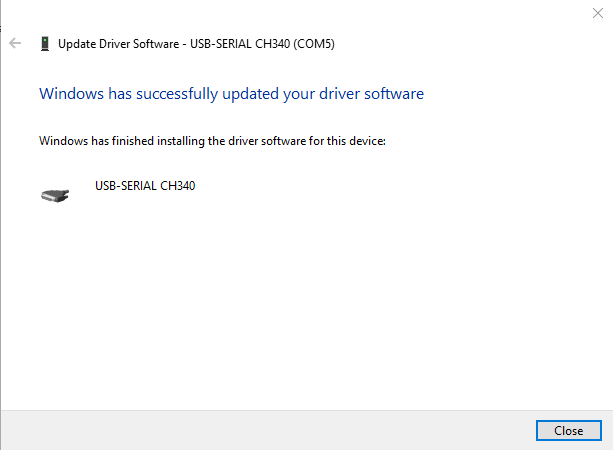Click the "Windows has finished installing" description text

pos(212,141)
